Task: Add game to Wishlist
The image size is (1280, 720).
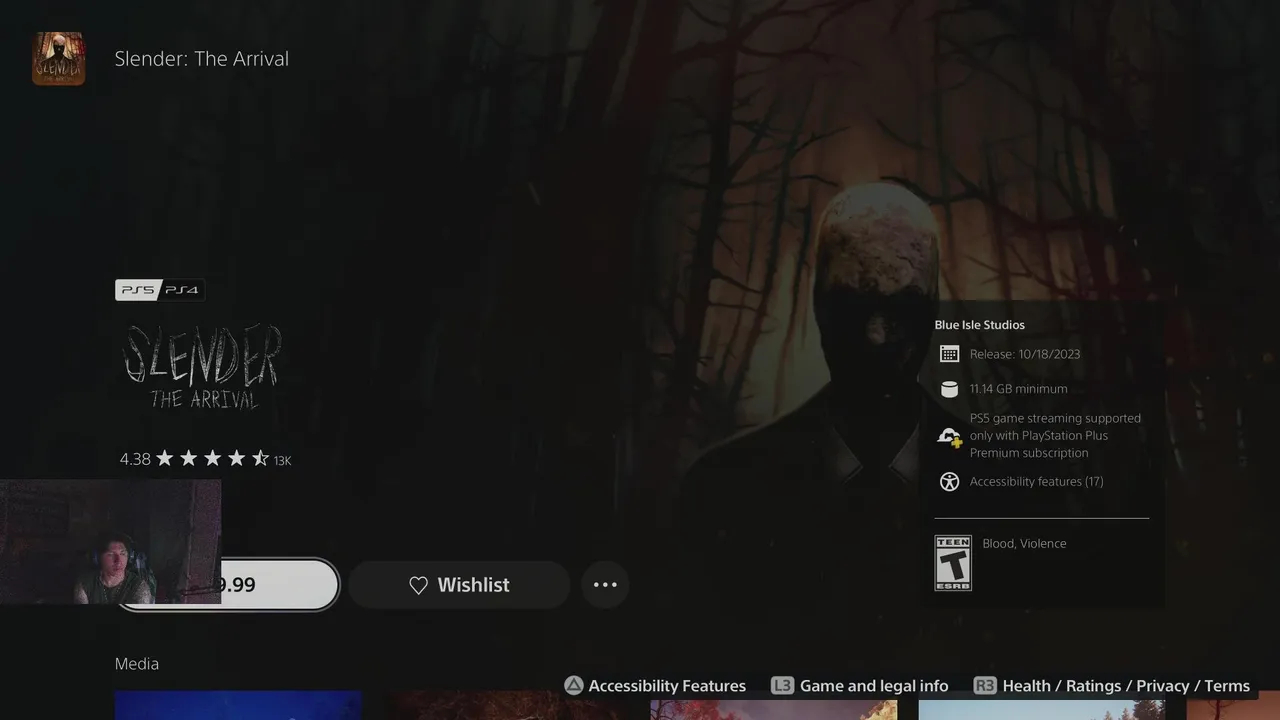Action: pos(459,585)
